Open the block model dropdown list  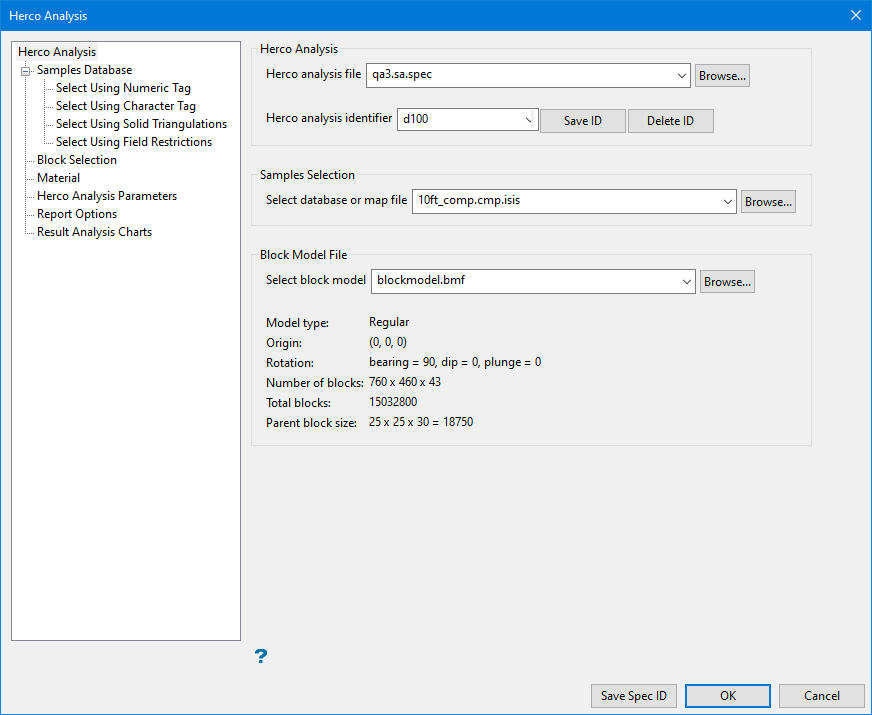(686, 281)
